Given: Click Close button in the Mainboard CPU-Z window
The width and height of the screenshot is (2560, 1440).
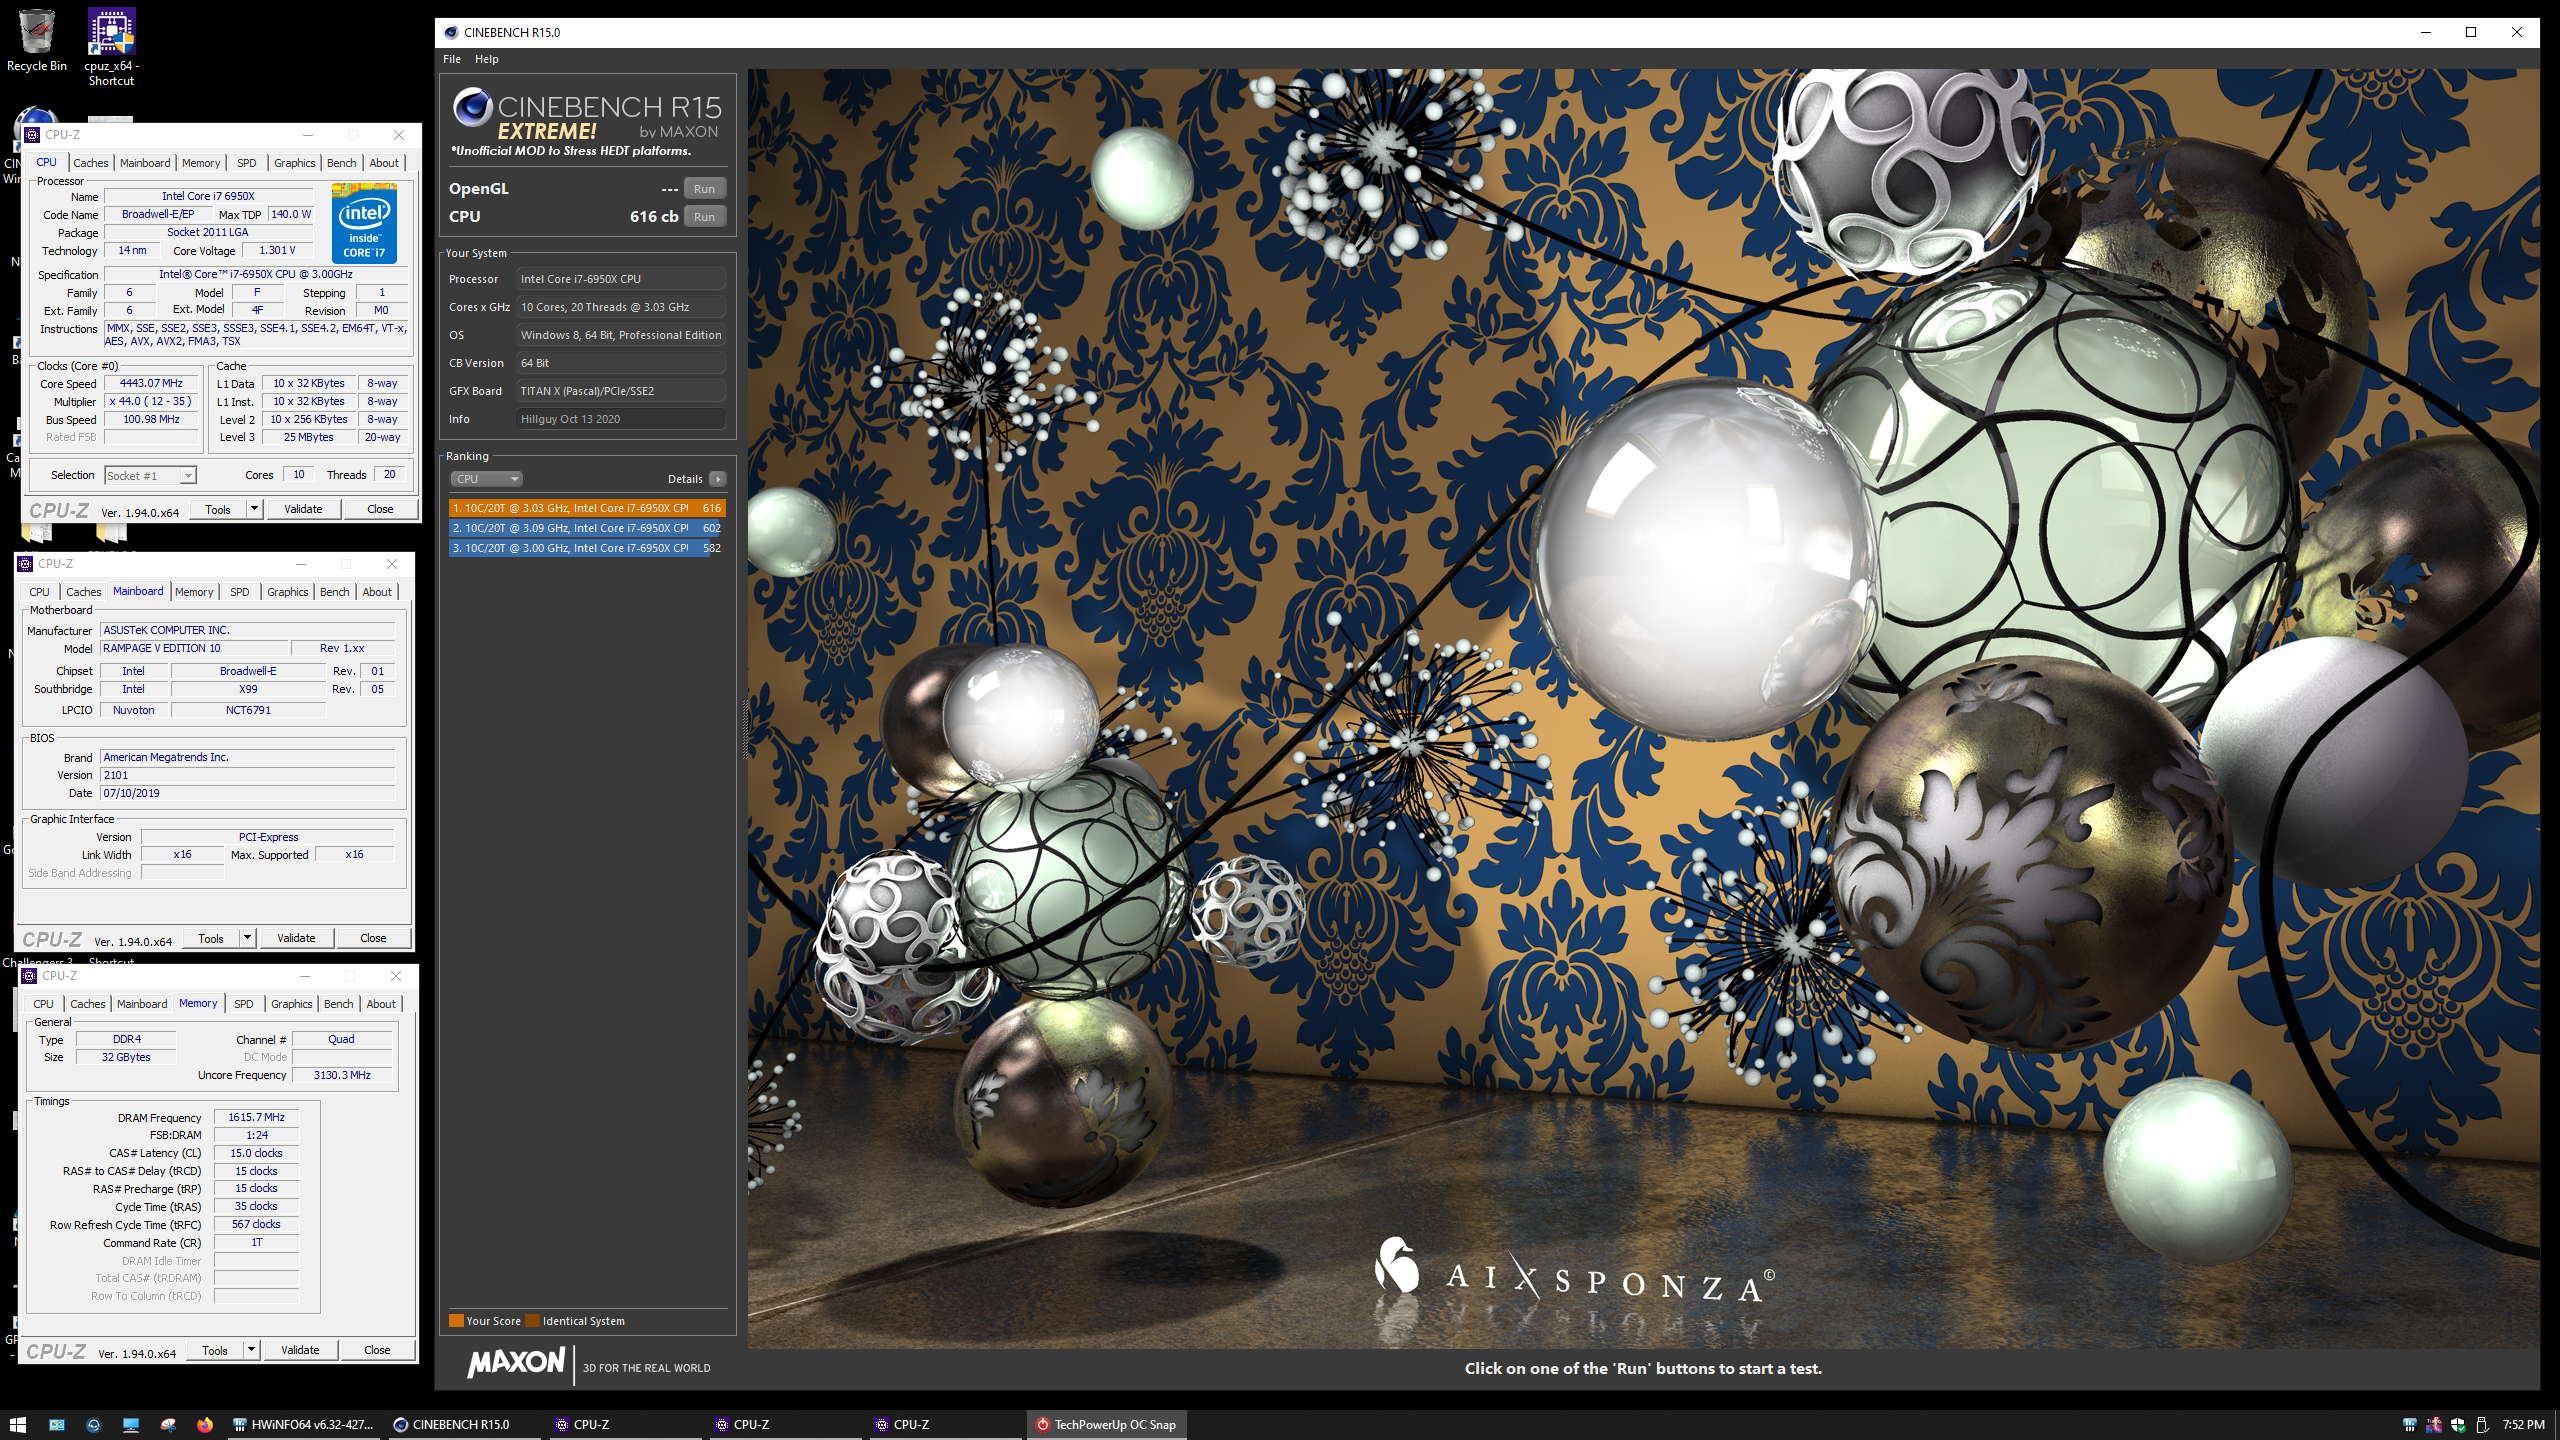Looking at the screenshot, I should point(373,938).
